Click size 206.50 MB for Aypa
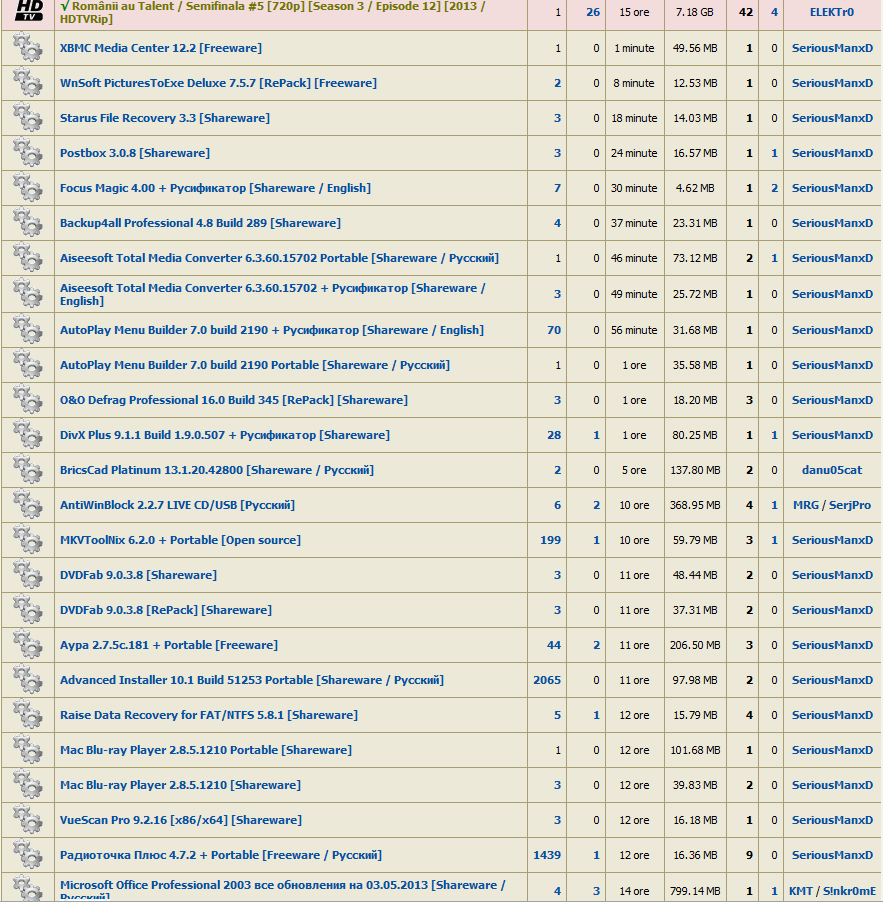883x902 pixels. coord(695,645)
